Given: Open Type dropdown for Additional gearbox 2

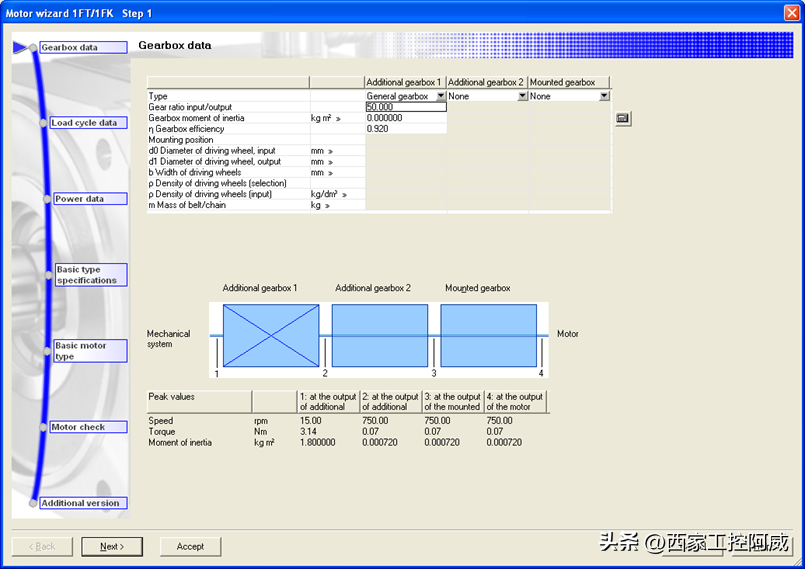Looking at the screenshot, I should pyautogui.click(x=522, y=96).
